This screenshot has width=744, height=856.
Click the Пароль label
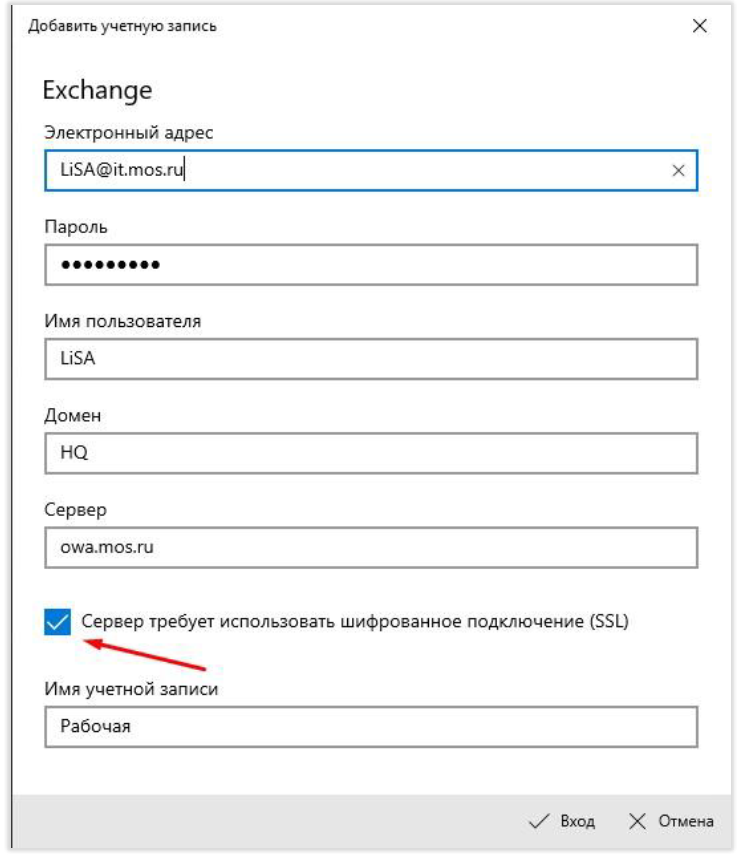(x=76, y=227)
